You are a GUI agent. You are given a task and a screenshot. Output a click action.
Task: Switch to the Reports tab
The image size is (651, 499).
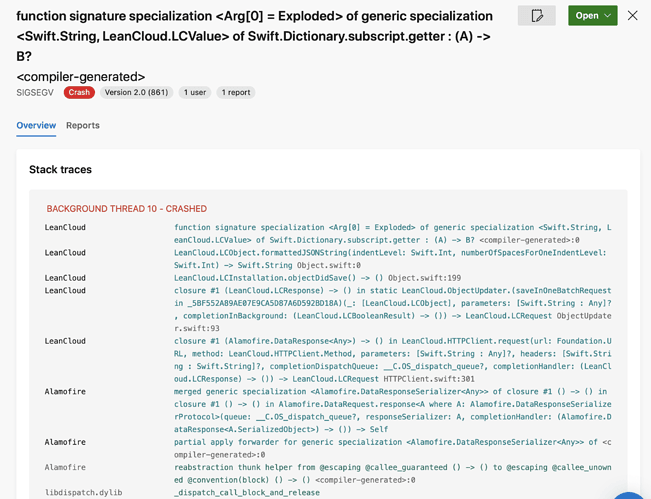click(x=83, y=125)
